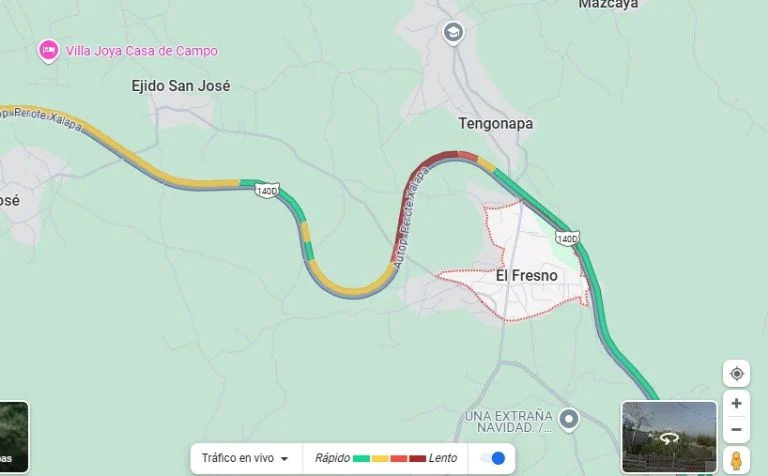The image size is (768, 476).
Task: Select the yellow Pegman Street View icon
Action: [736, 461]
